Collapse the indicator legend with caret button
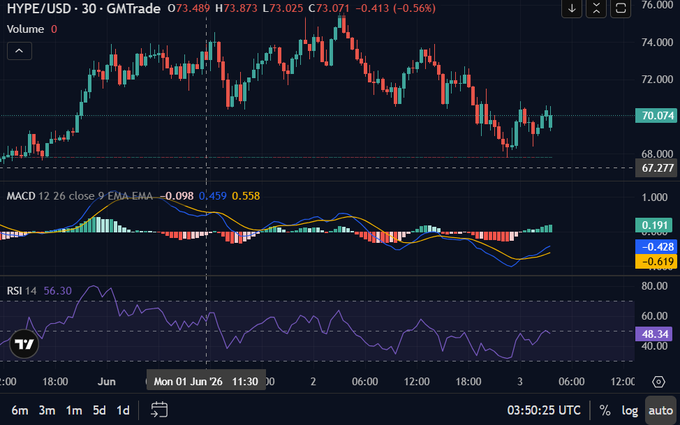 tap(19, 51)
